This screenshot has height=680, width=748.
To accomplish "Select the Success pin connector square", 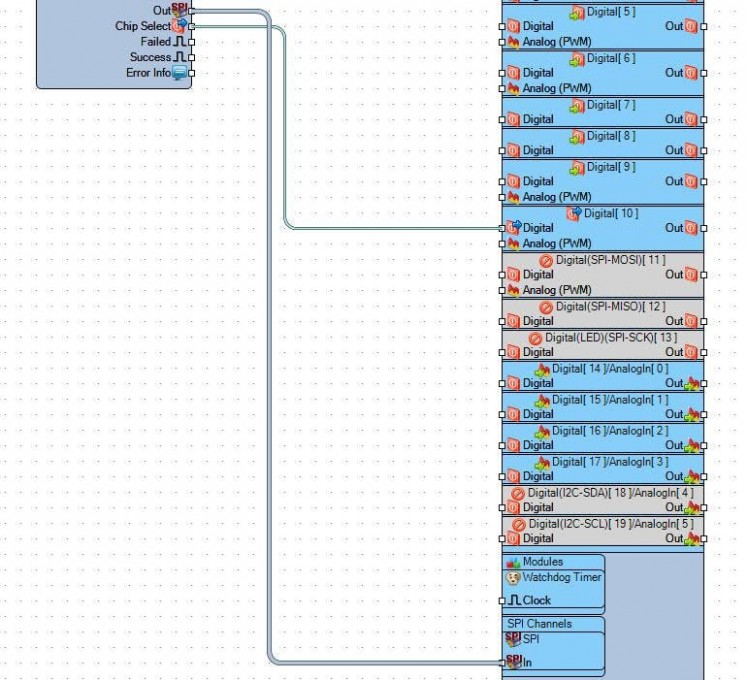I will pyautogui.click(x=191, y=57).
